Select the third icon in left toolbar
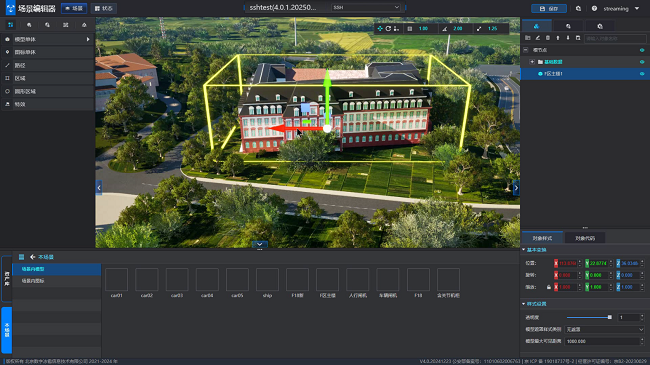The height and width of the screenshot is (365, 650). pos(47,25)
